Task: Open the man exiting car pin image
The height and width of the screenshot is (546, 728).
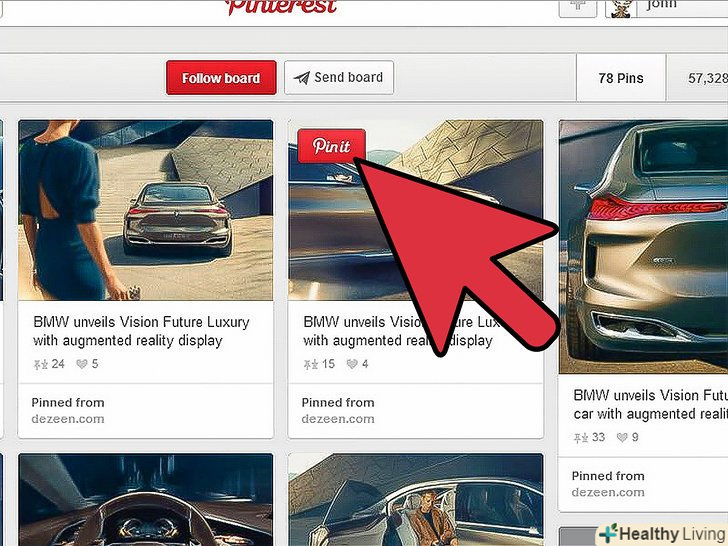Action: pyautogui.click(x=416, y=500)
